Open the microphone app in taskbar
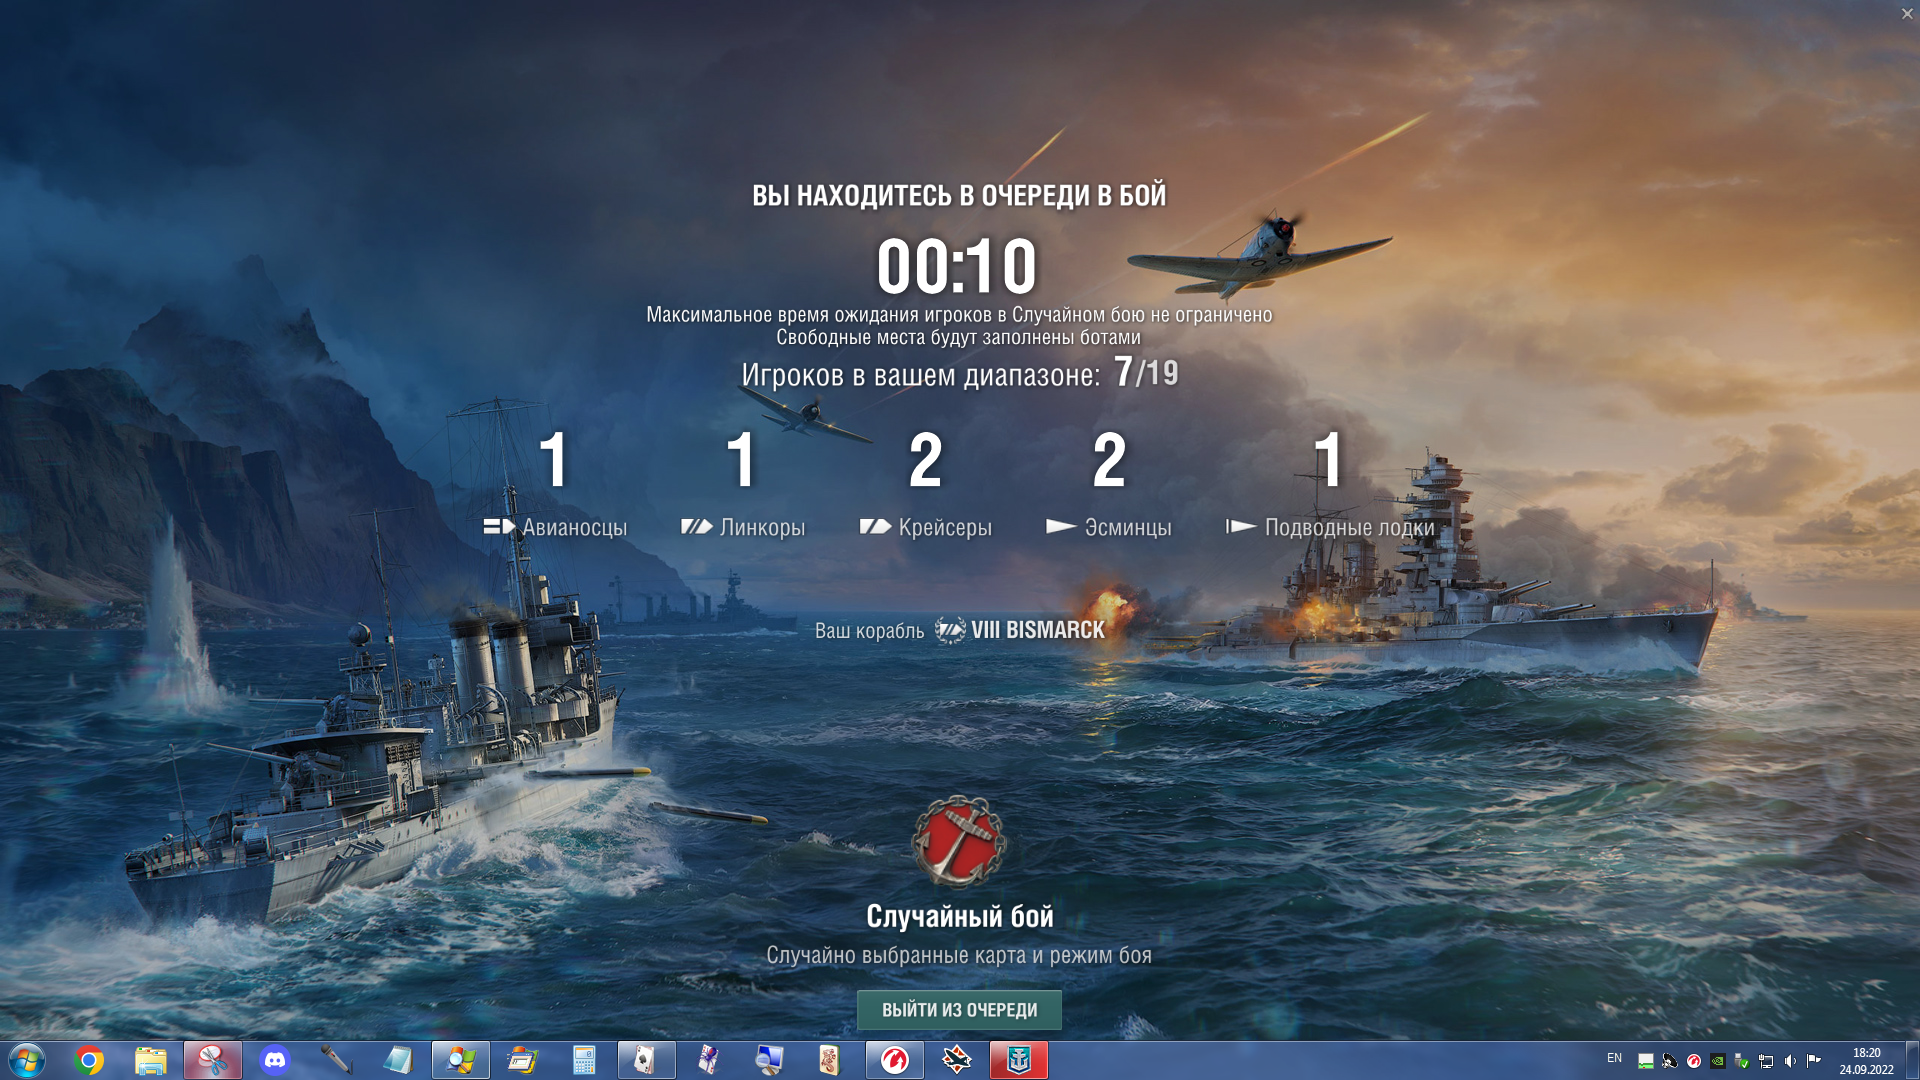This screenshot has width=1920, height=1080. tap(336, 1060)
